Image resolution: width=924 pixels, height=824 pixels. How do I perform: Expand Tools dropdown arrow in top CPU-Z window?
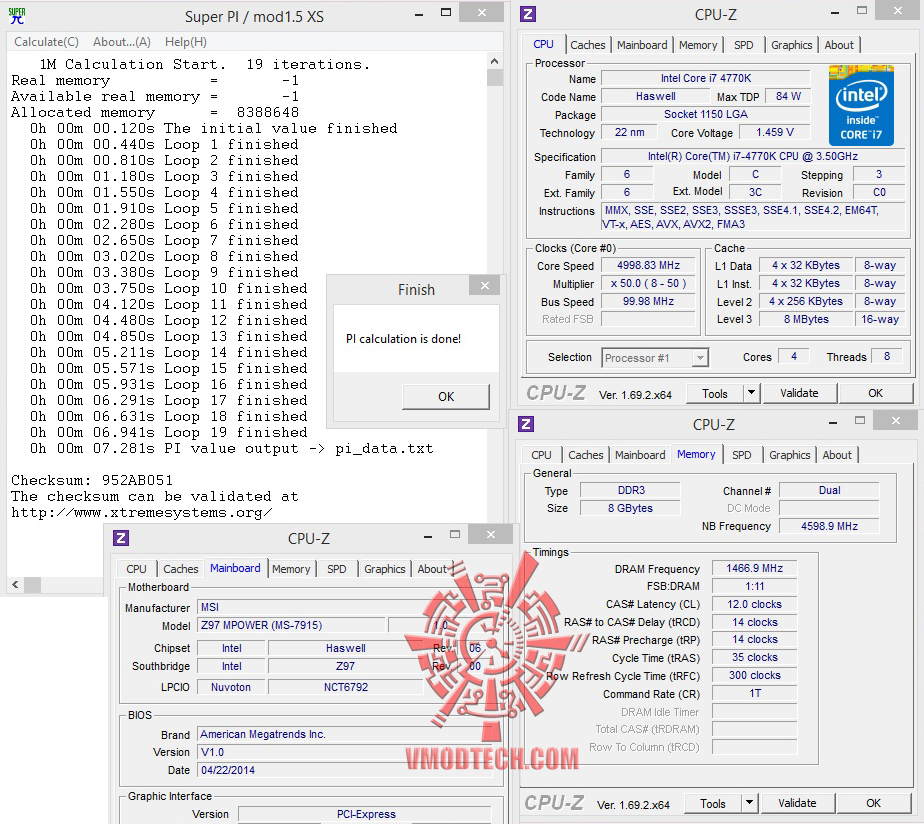751,393
